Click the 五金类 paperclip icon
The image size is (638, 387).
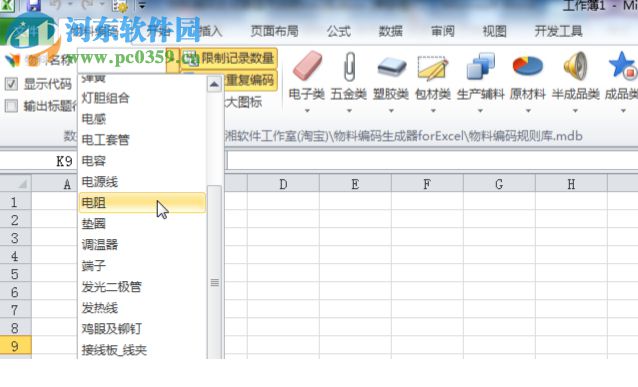tap(349, 66)
